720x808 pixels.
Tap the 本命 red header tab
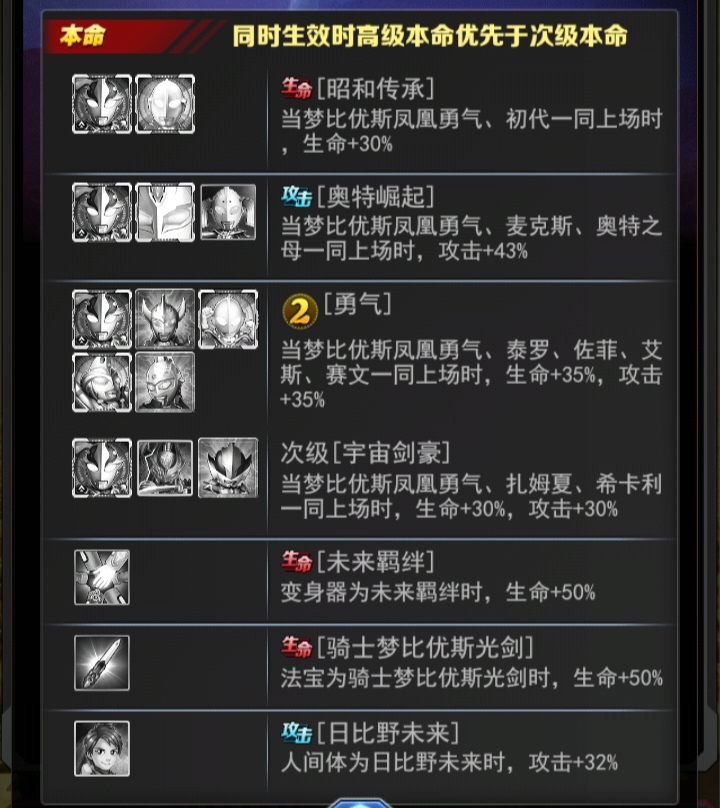coord(82,36)
